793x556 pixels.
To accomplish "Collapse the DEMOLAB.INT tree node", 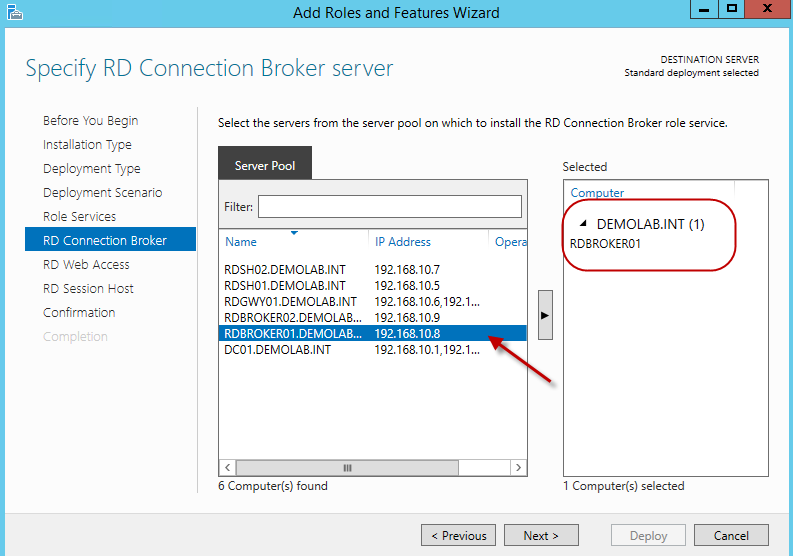I will click(x=584, y=225).
